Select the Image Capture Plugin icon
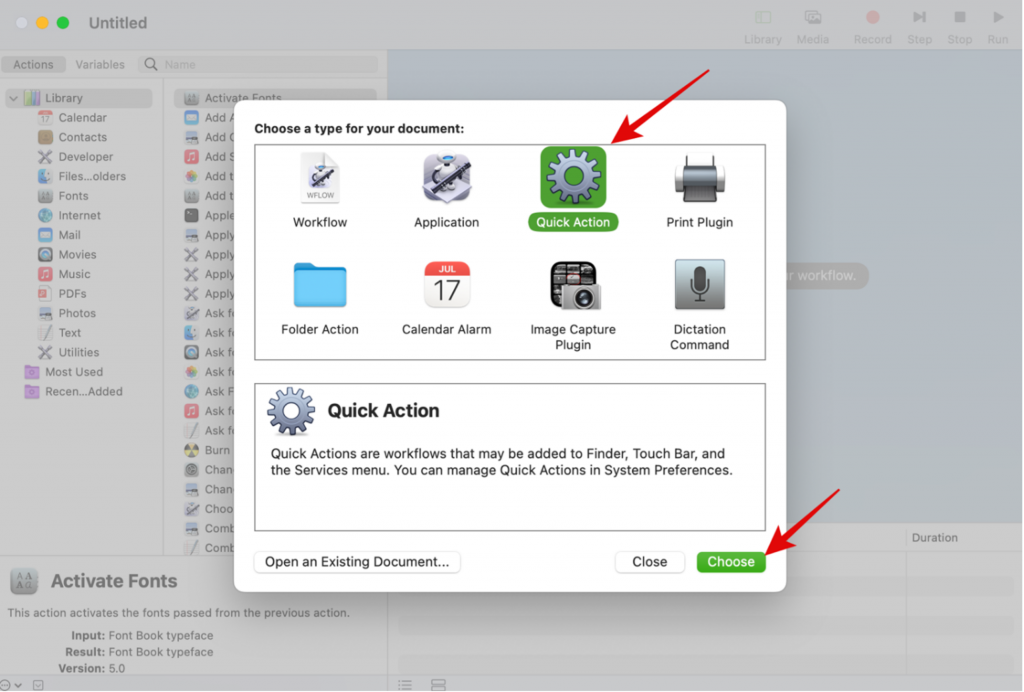Screen dimensions: 1024x692 coord(573,286)
